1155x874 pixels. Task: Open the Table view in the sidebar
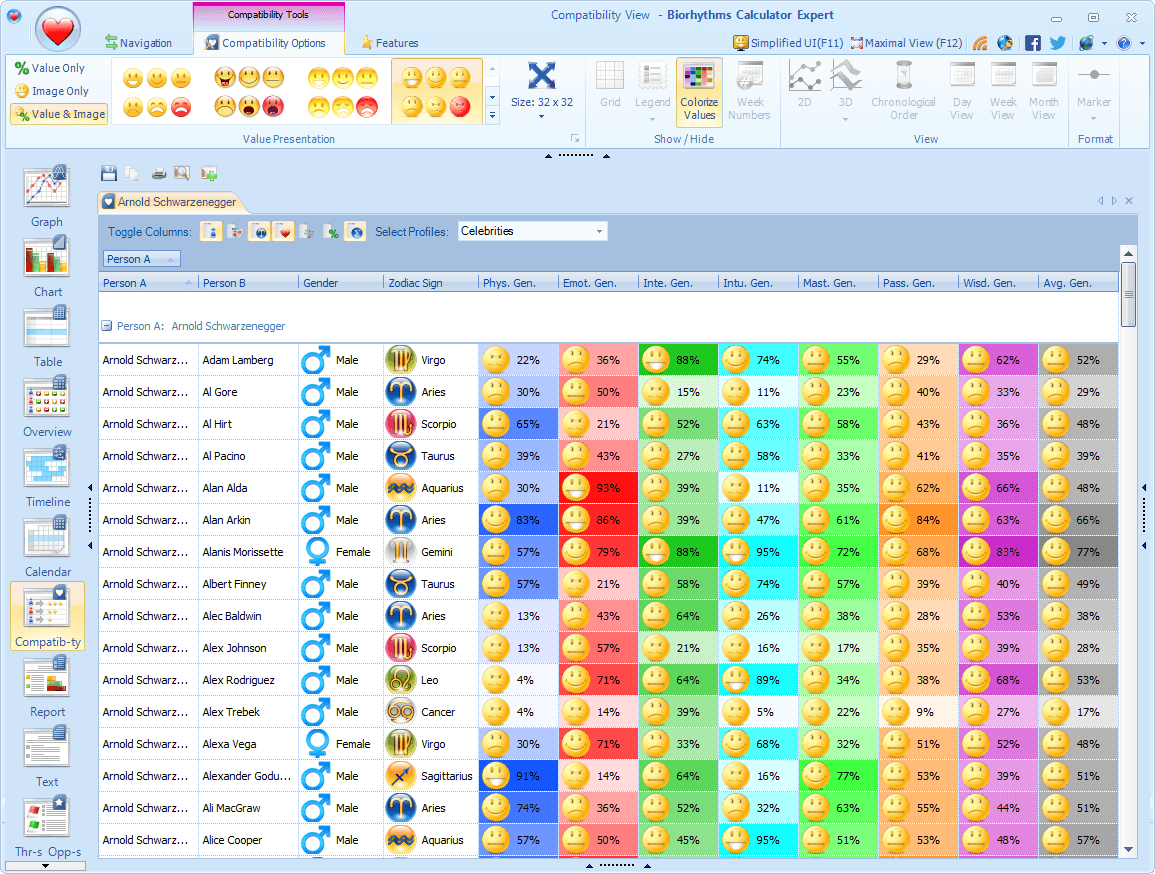coord(47,336)
